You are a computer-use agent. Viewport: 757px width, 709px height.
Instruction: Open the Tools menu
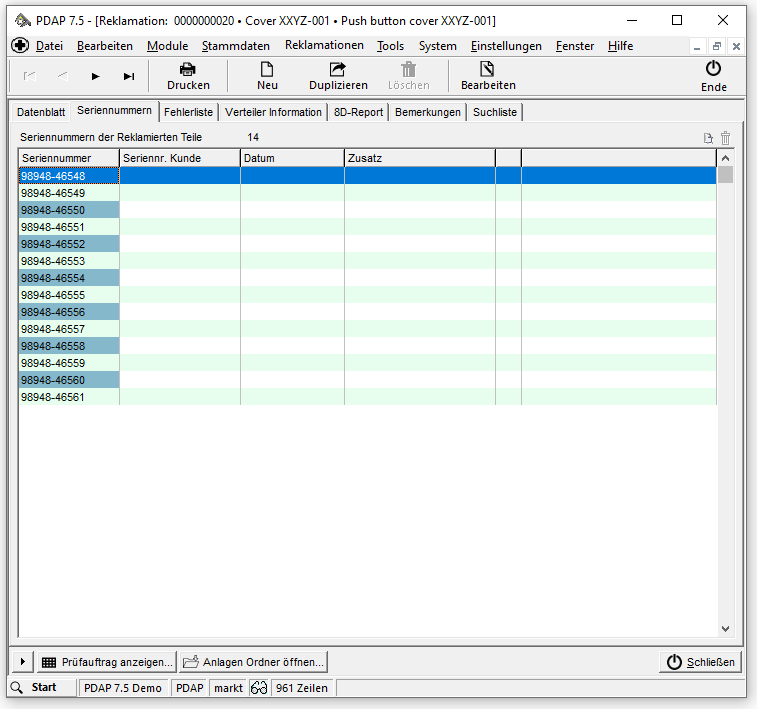tap(390, 46)
